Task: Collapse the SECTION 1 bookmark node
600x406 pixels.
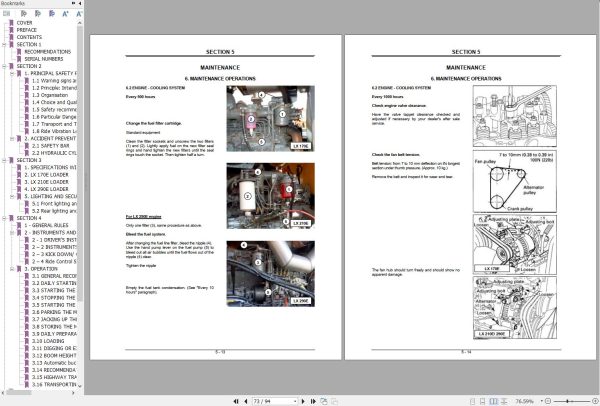Action: [x=4, y=44]
